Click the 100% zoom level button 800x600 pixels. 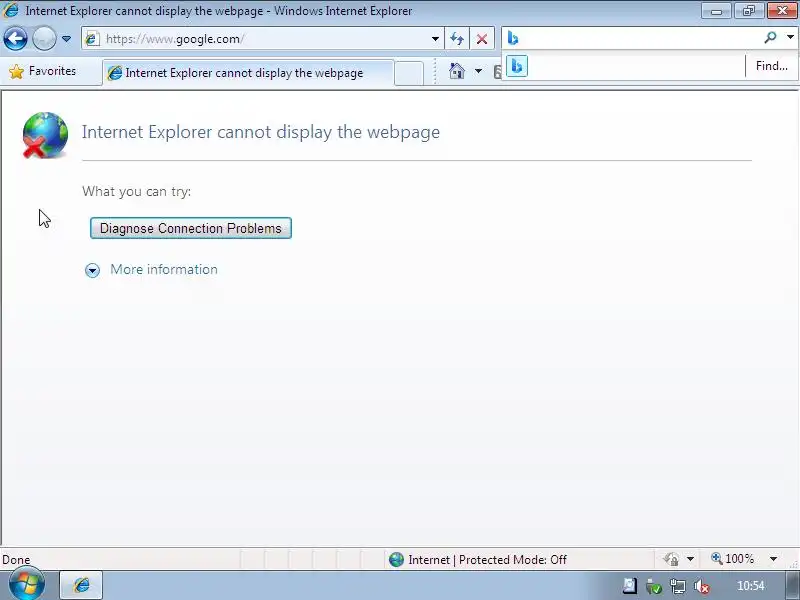pos(733,559)
